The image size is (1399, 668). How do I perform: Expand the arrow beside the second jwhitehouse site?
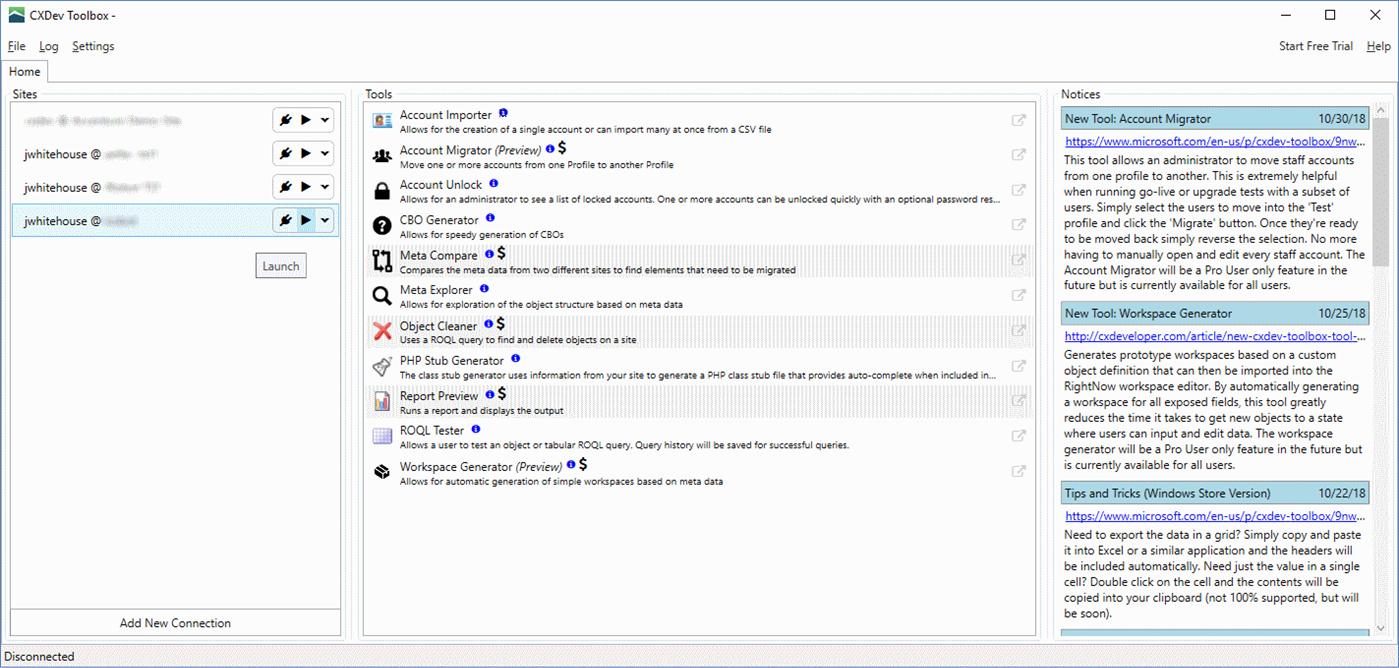click(324, 187)
